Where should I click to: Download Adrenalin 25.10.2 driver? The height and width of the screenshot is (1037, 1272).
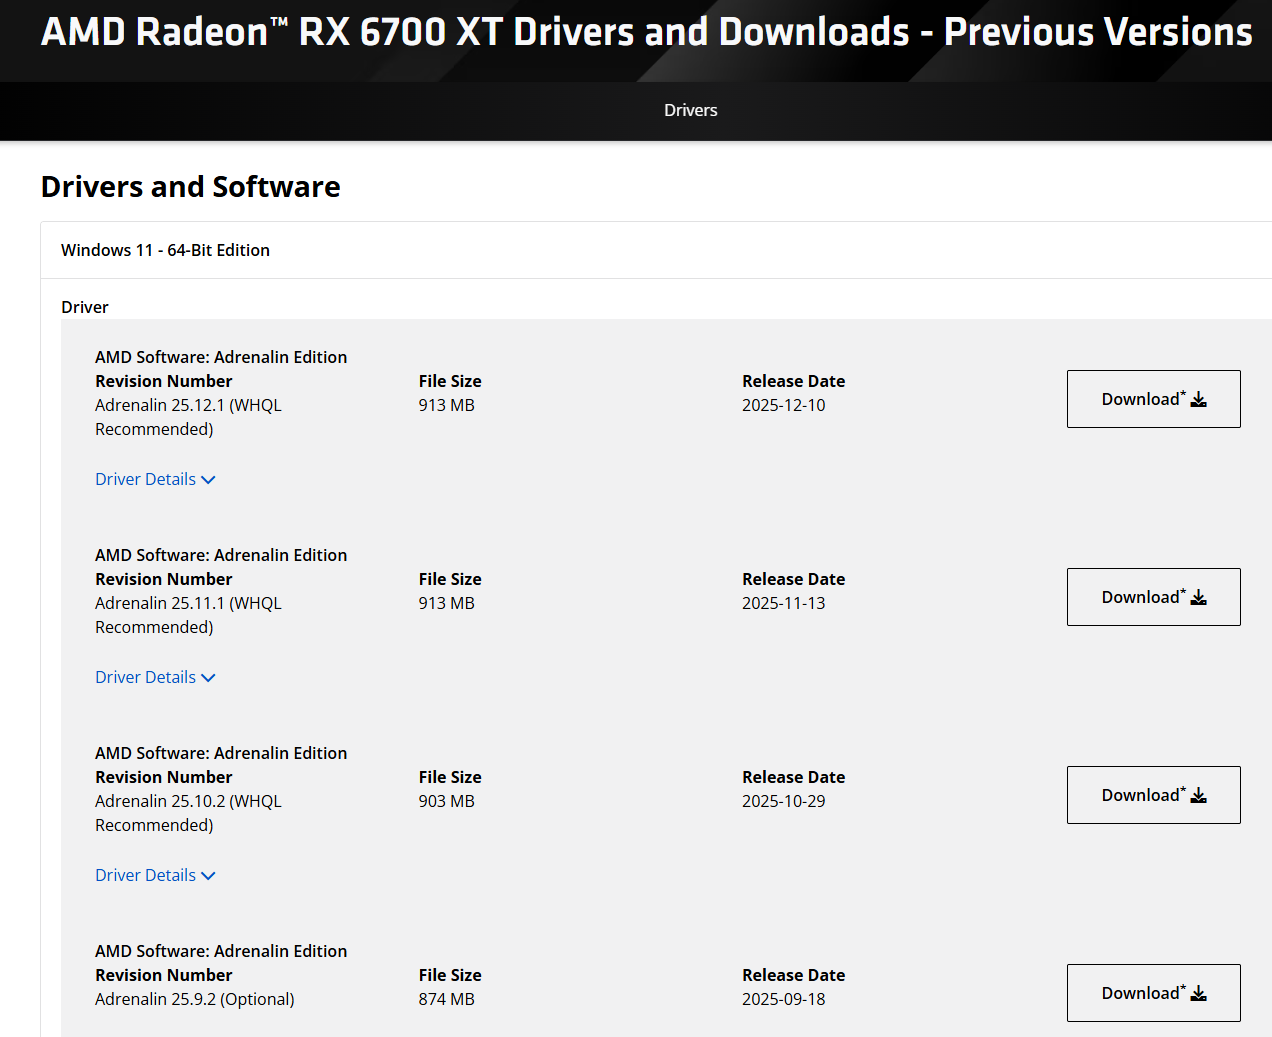coord(1153,795)
